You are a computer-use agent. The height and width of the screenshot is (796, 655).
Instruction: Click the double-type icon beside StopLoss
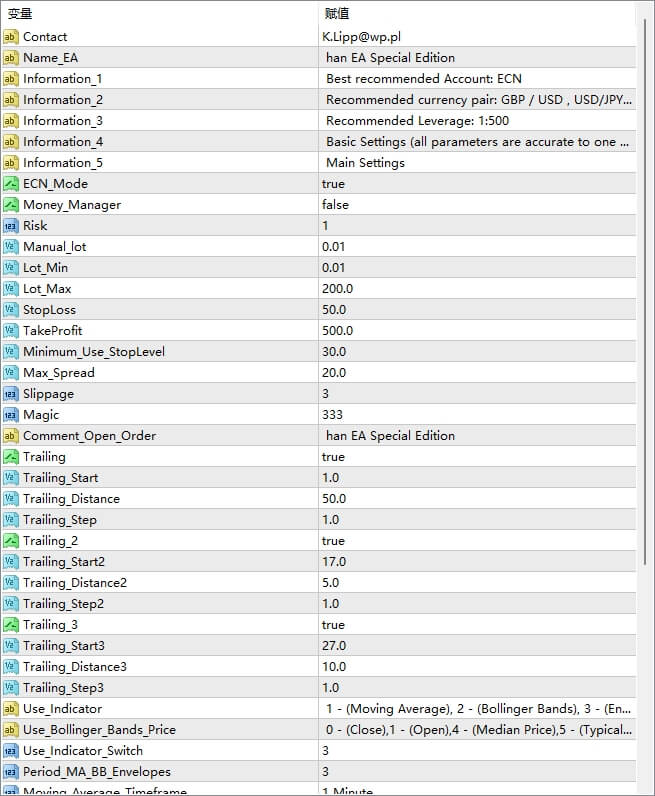[x=11, y=310]
